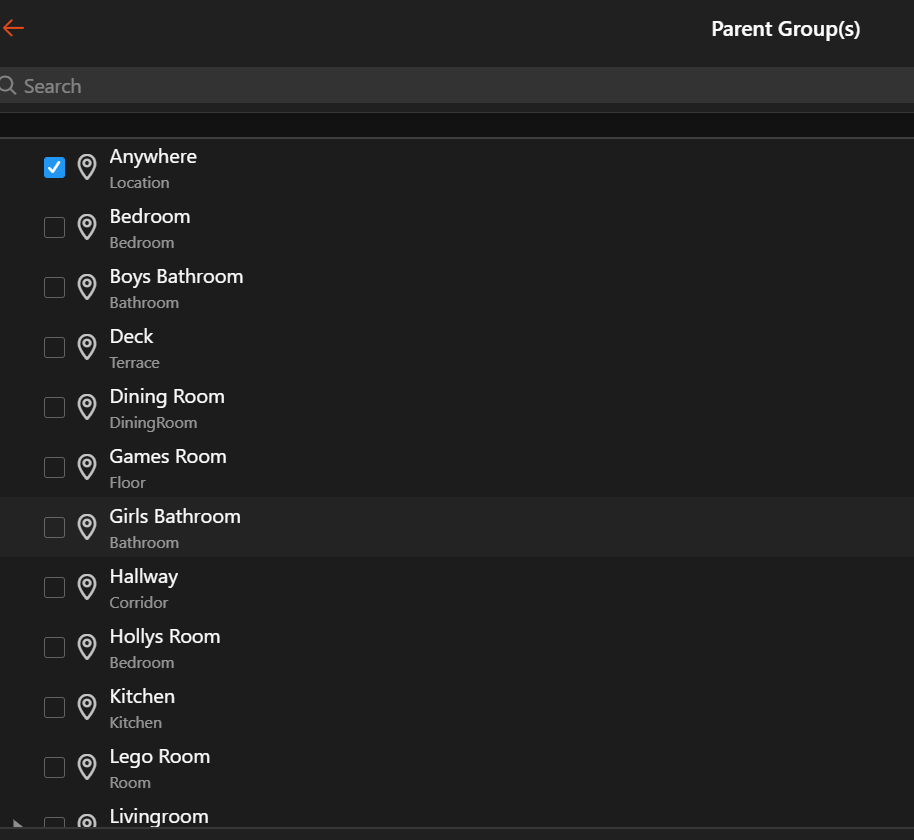
Task: Tick the Boys Bathroom checkbox
Action: (55, 287)
